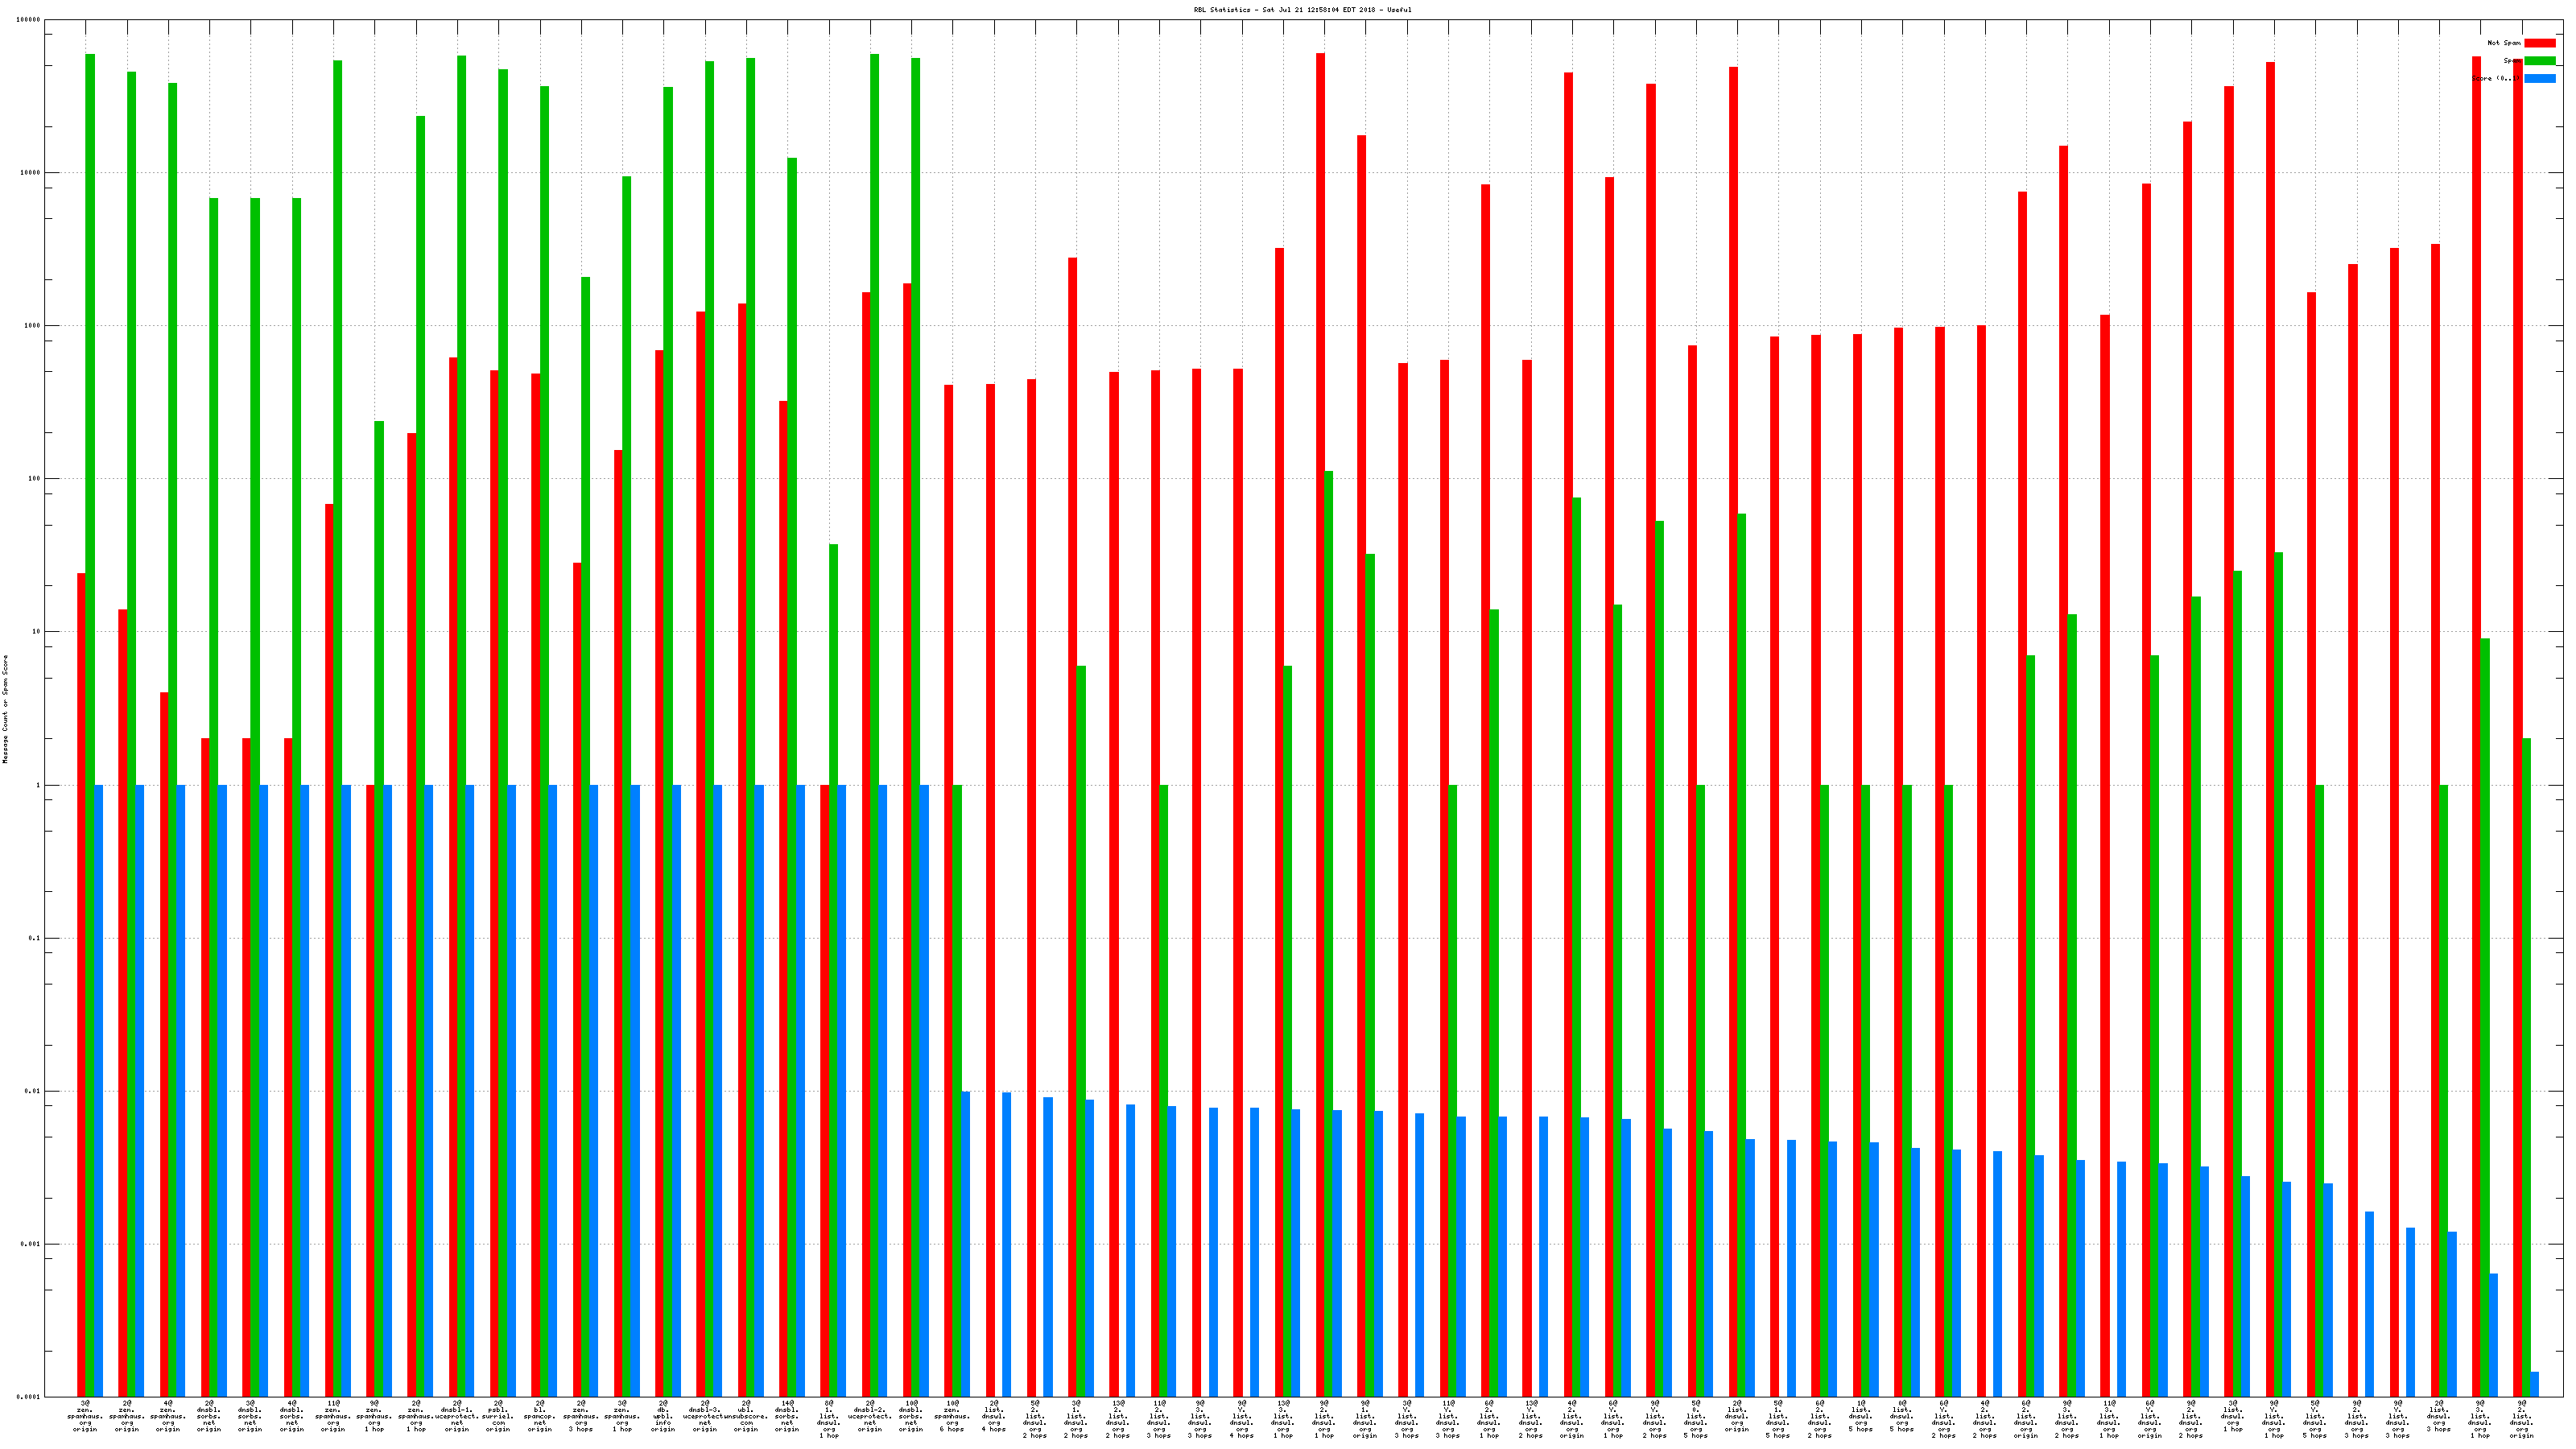The image size is (2576, 1449).
Task: Click the Message Count y-axis label
Action: [5, 709]
